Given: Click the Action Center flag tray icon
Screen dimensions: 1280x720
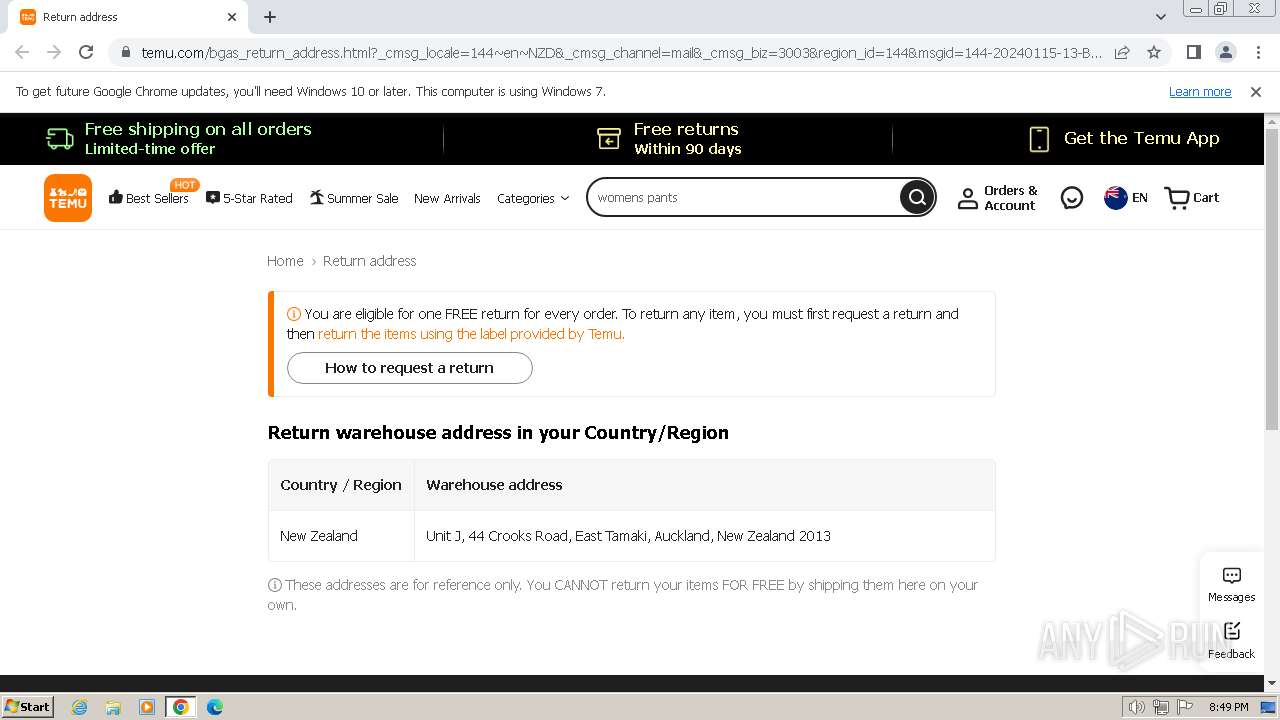Looking at the screenshot, I should point(1185,707).
